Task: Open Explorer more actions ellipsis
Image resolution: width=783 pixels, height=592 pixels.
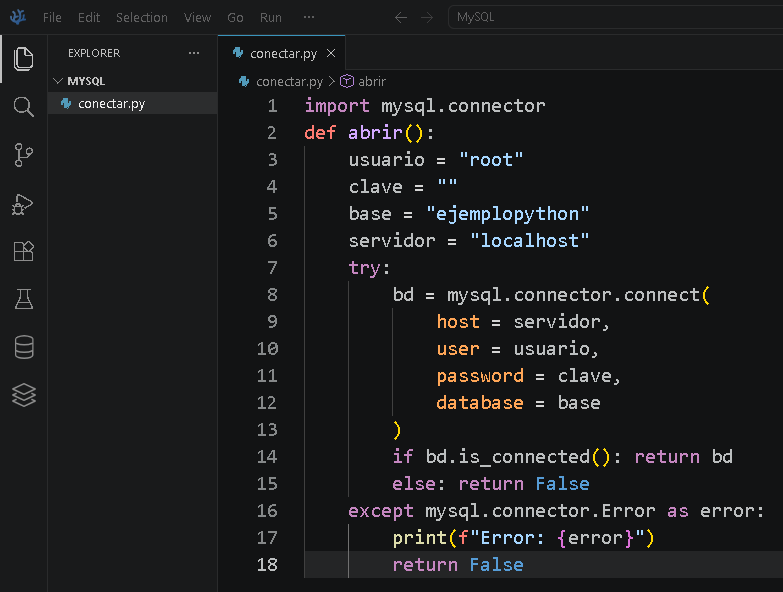Action: (x=194, y=53)
